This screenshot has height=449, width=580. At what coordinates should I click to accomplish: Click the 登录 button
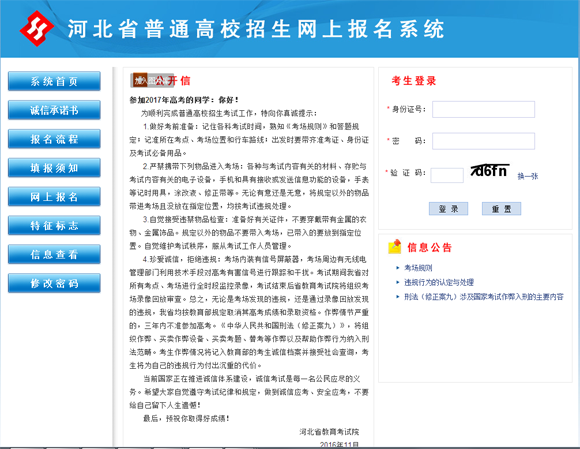pyautogui.click(x=448, y=209)
